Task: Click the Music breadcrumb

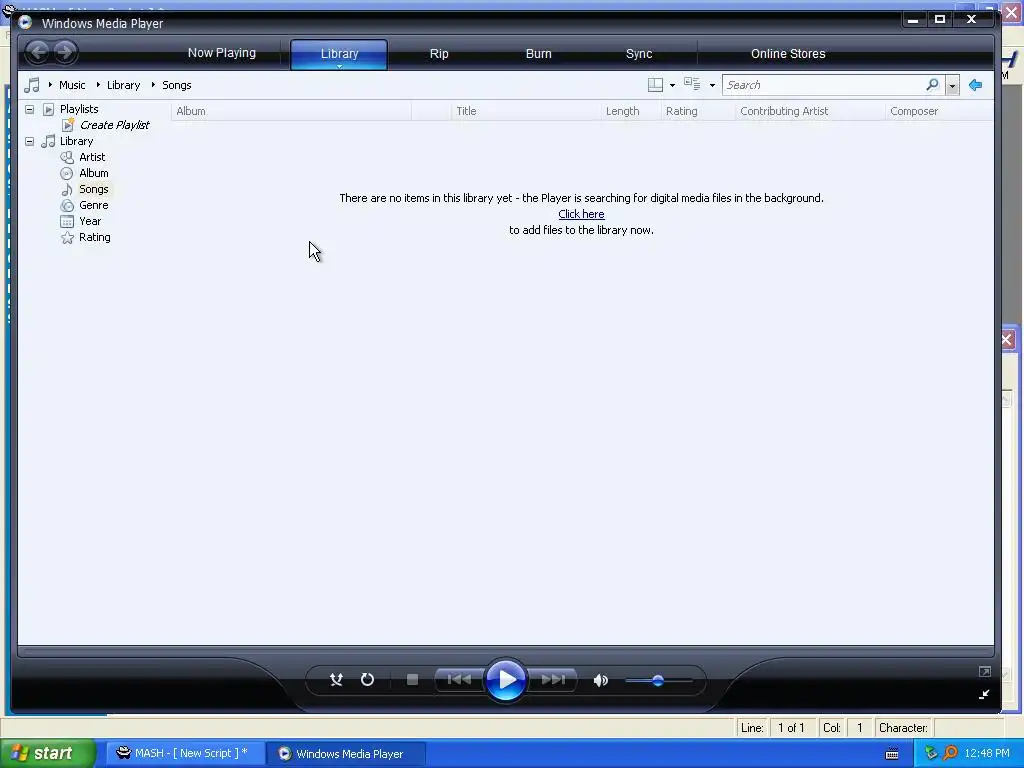Action: point(72,85)
